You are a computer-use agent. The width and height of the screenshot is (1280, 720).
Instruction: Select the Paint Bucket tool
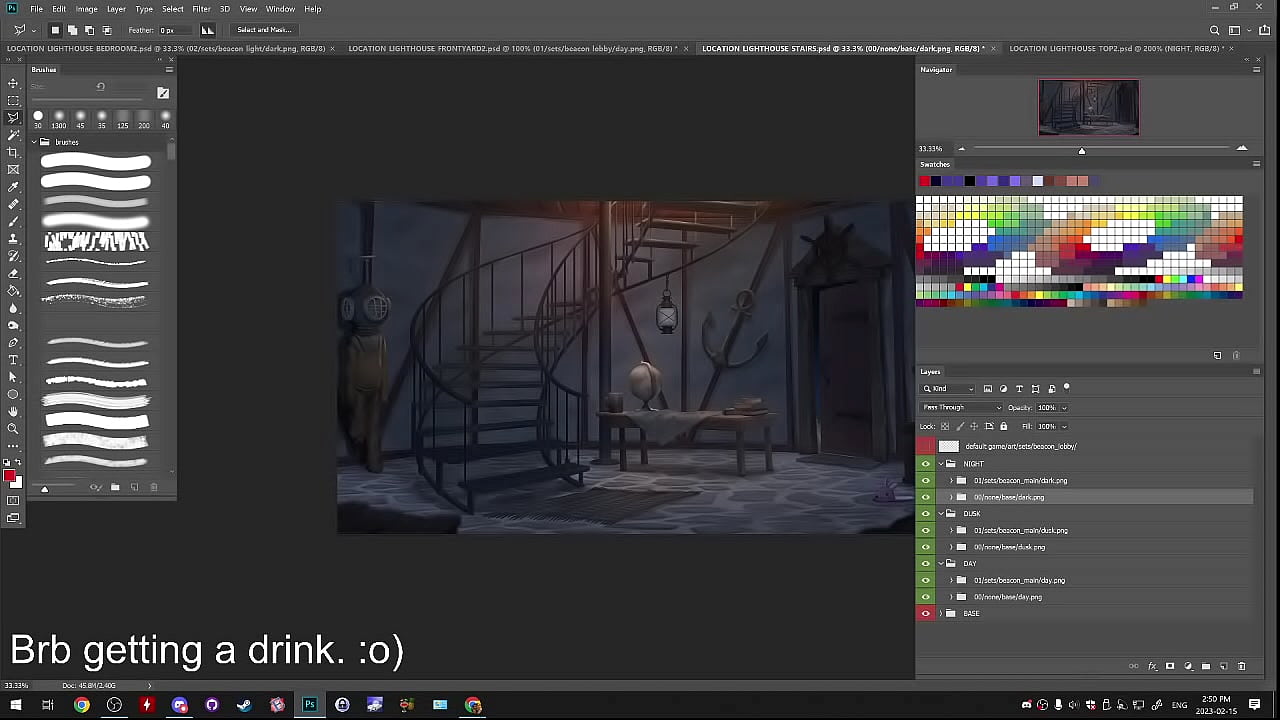[x=13, y=290]
